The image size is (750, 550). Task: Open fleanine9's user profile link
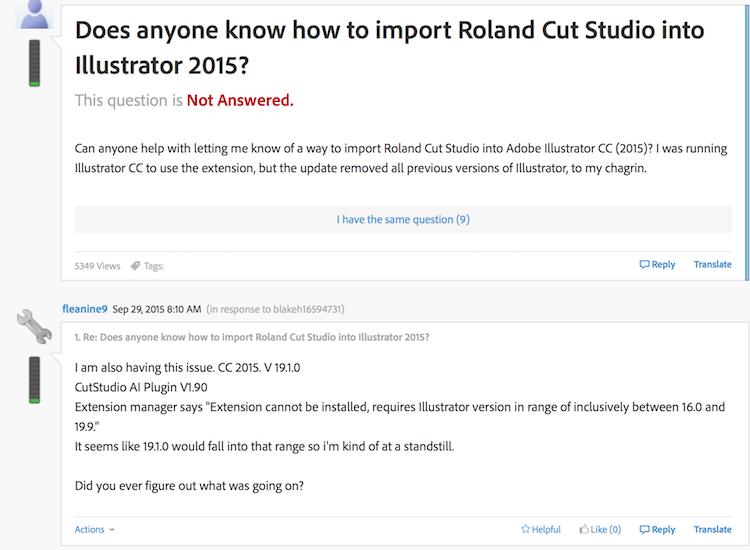84,309
